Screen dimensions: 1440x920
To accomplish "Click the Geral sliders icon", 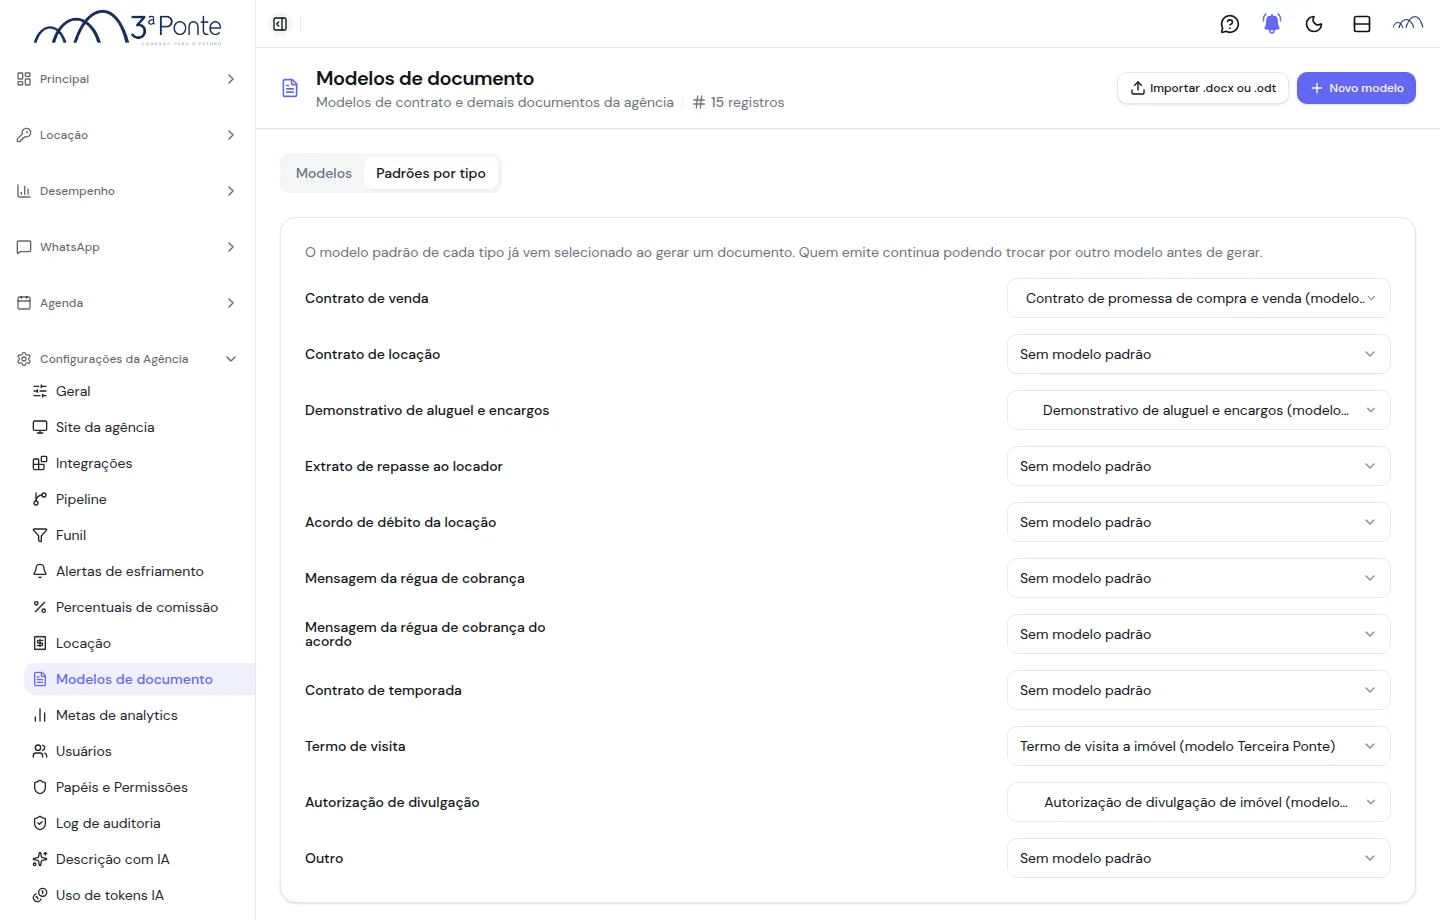I will click(40, 391).
